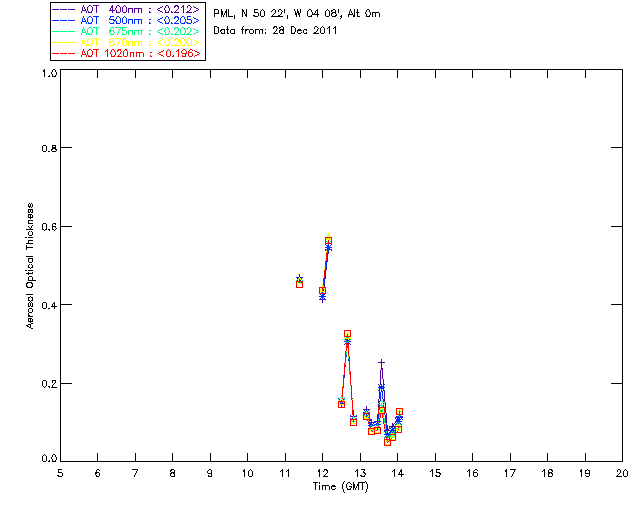Click the x-axis tick label '7'
The width and height of the screenshot is (640, 512).
tap(135, 473)
